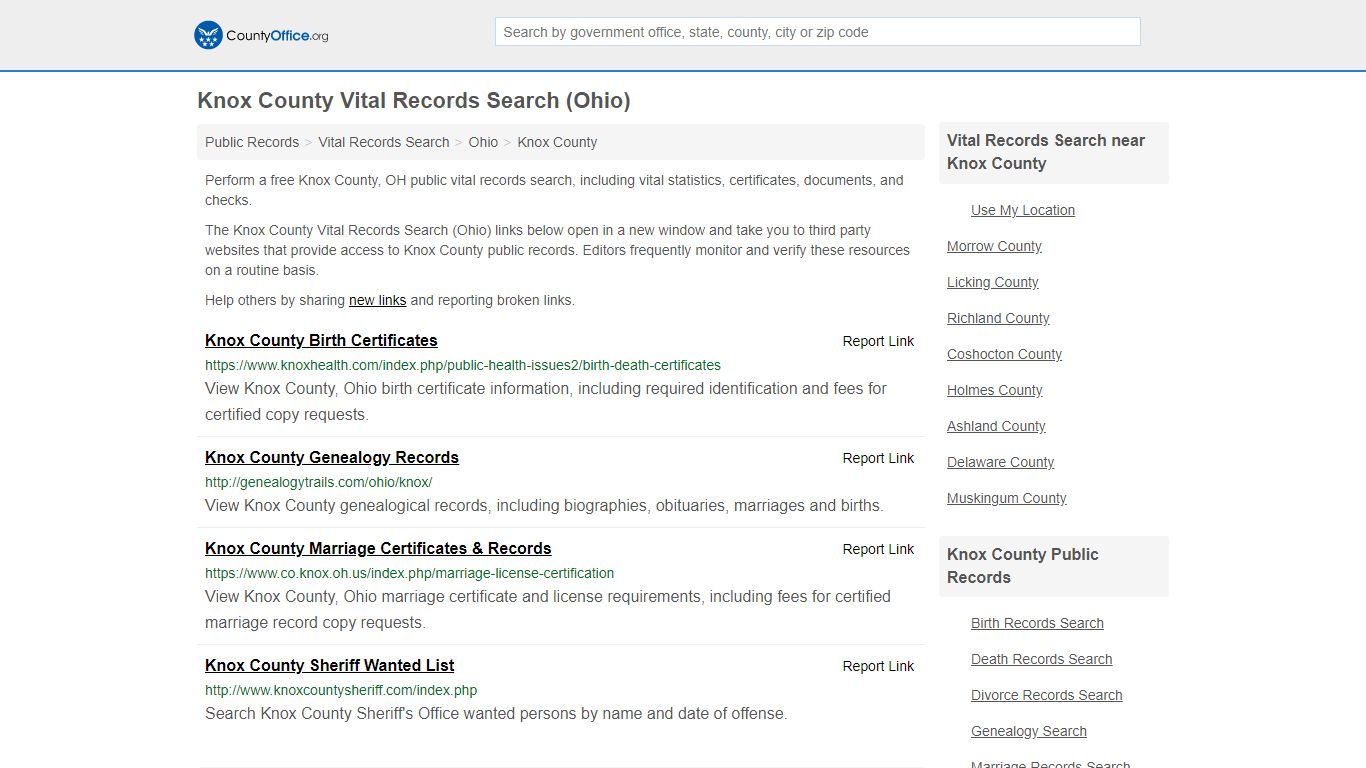Screen dimensions: 1366x768
Task: Open Death Records Search link
Action: click(x=1041, y=659)
